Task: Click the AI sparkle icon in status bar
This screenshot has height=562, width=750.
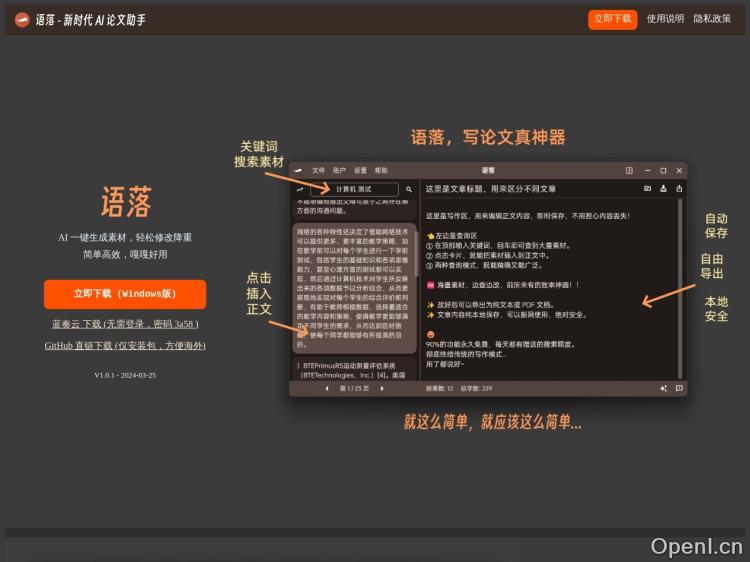Action: [x=663, y=388]
